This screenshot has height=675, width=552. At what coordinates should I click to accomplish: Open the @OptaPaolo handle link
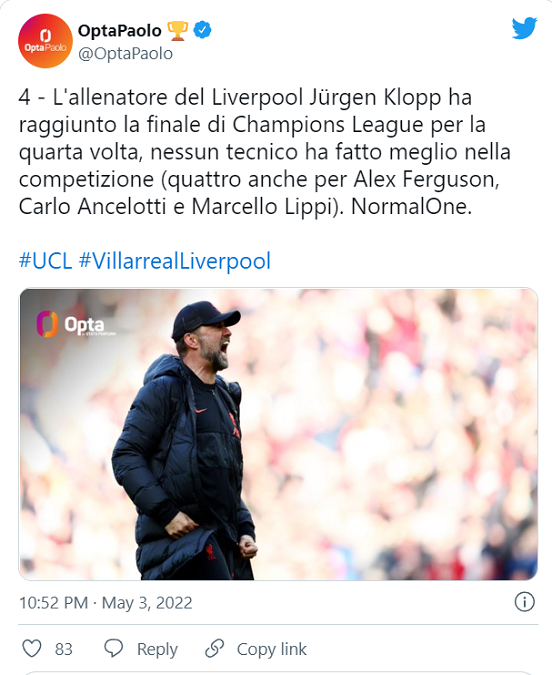[x=125, y=53]
